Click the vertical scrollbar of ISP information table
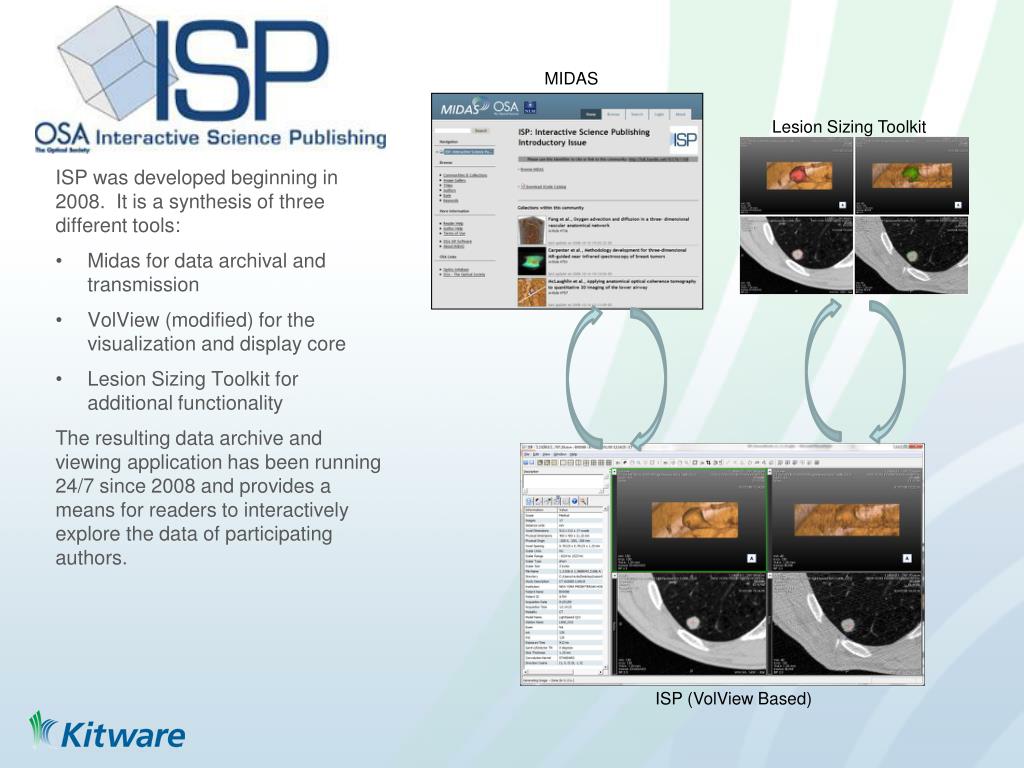 606,588
